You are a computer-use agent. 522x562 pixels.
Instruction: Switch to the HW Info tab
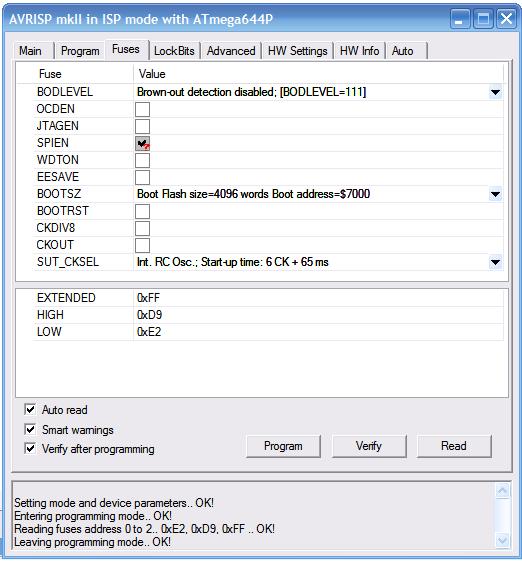(x=360, y=51)
